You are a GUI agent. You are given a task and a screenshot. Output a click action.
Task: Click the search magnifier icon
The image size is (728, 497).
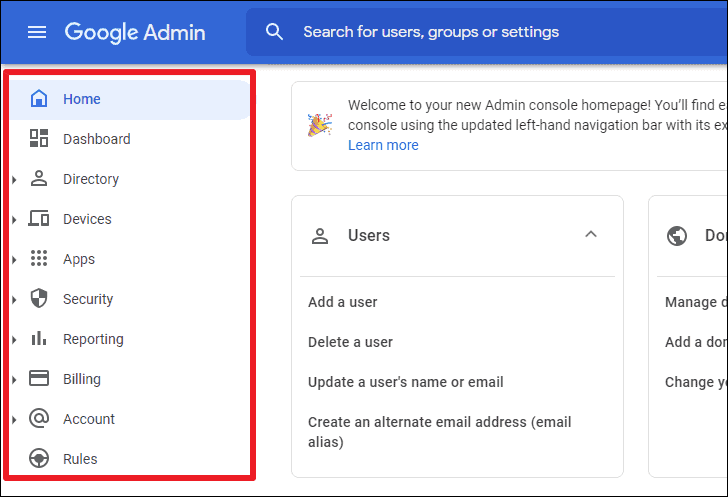pos(274,32)
